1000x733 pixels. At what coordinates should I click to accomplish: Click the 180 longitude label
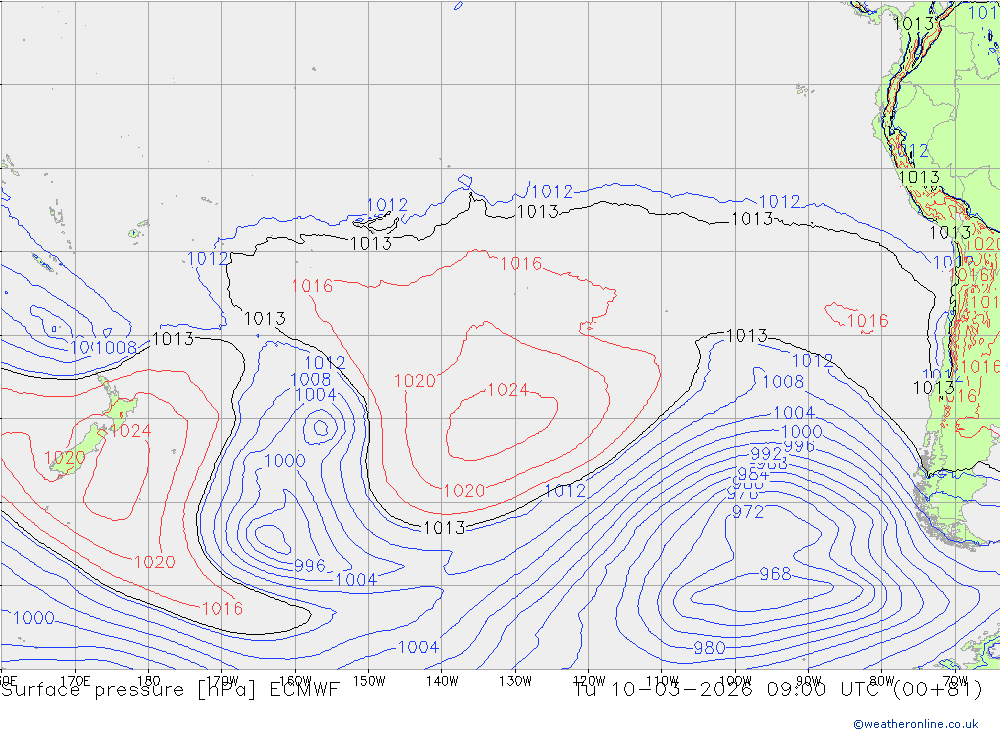click(149, 681)
